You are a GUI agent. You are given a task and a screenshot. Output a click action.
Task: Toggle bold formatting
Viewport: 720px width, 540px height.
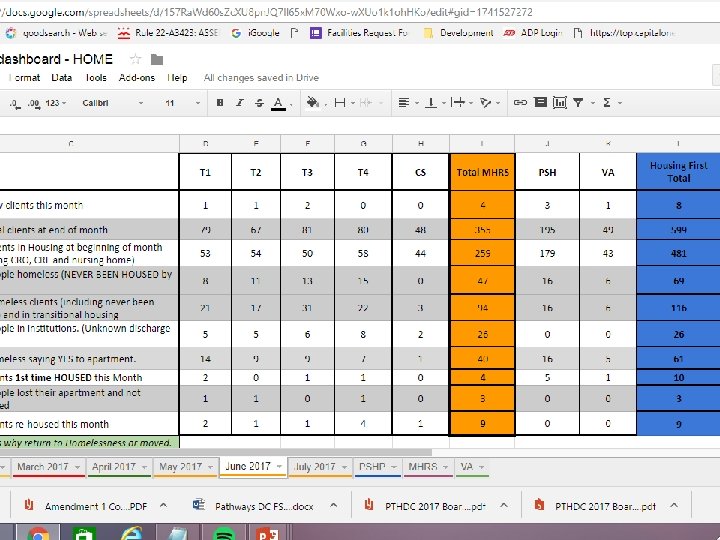coord(220,103)
